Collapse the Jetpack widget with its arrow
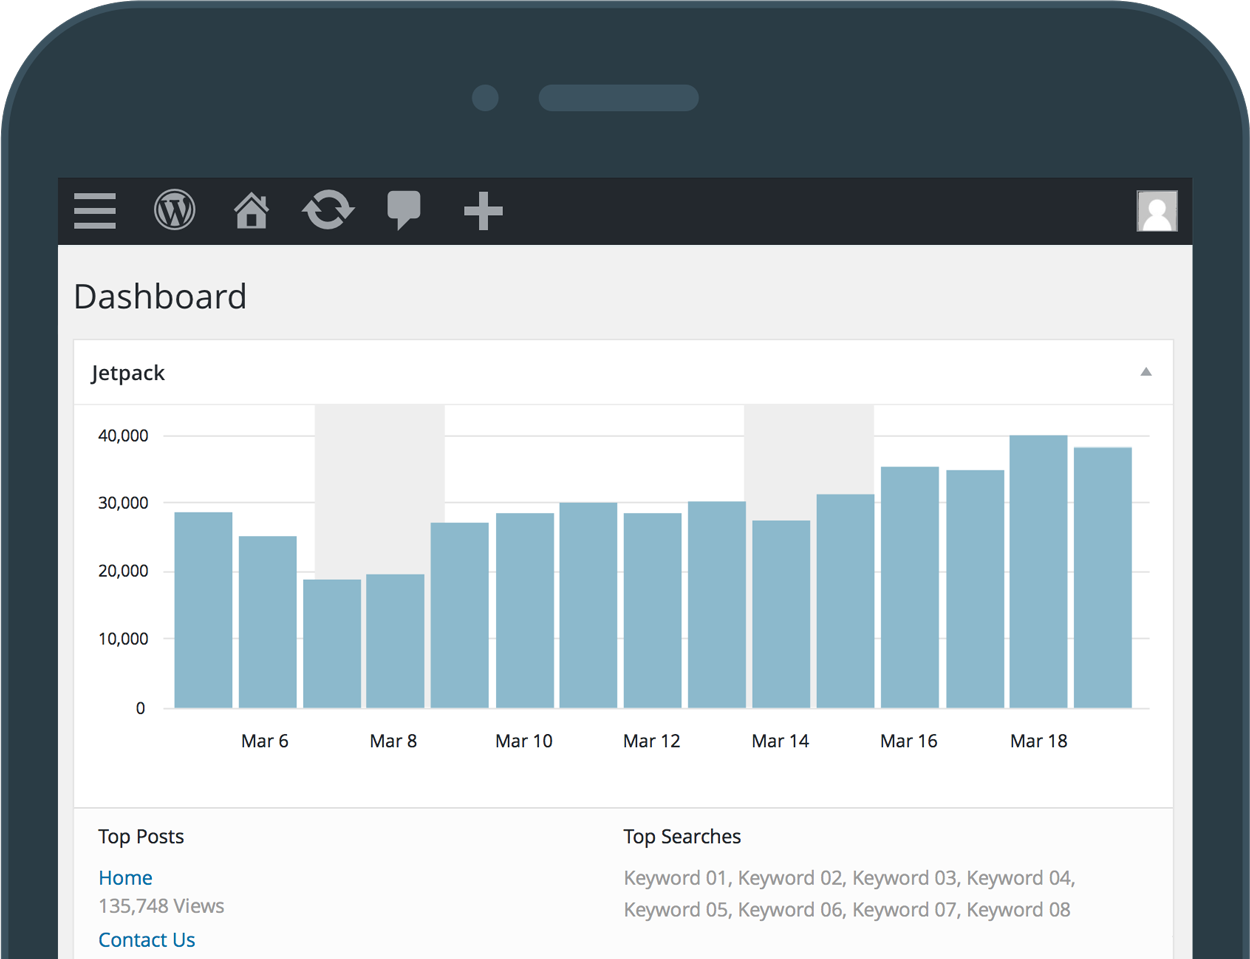The height and width of the screenshot is (959, 1250). tap(1145, 371)
